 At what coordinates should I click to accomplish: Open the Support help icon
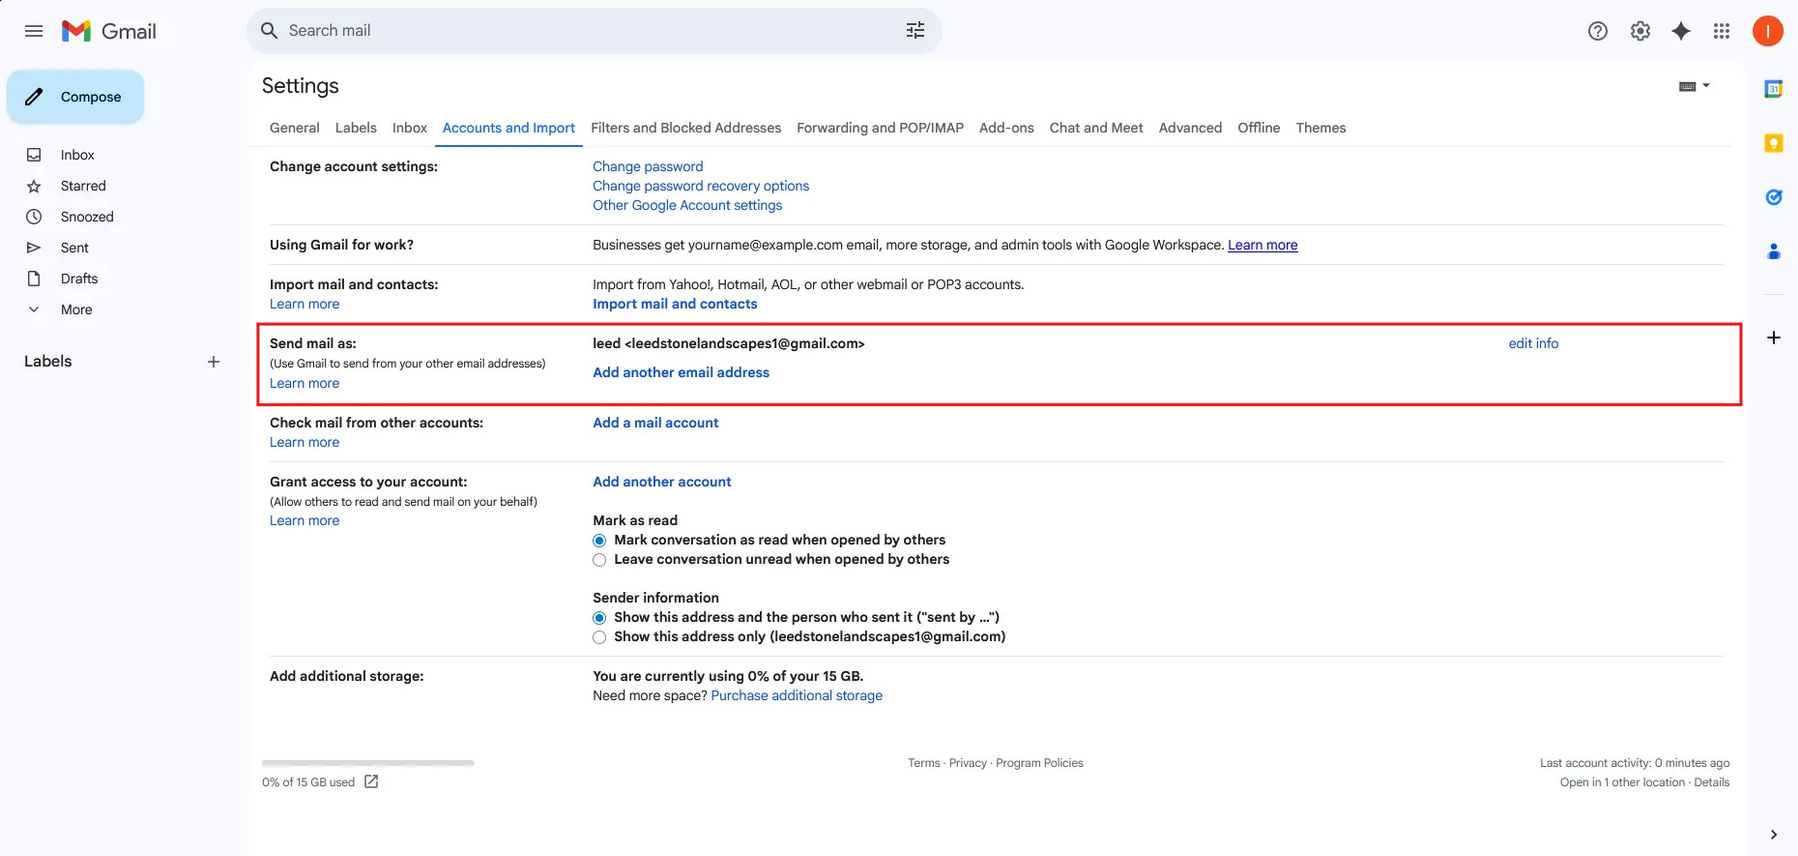pyautogui.click(x=1597, y=31)
